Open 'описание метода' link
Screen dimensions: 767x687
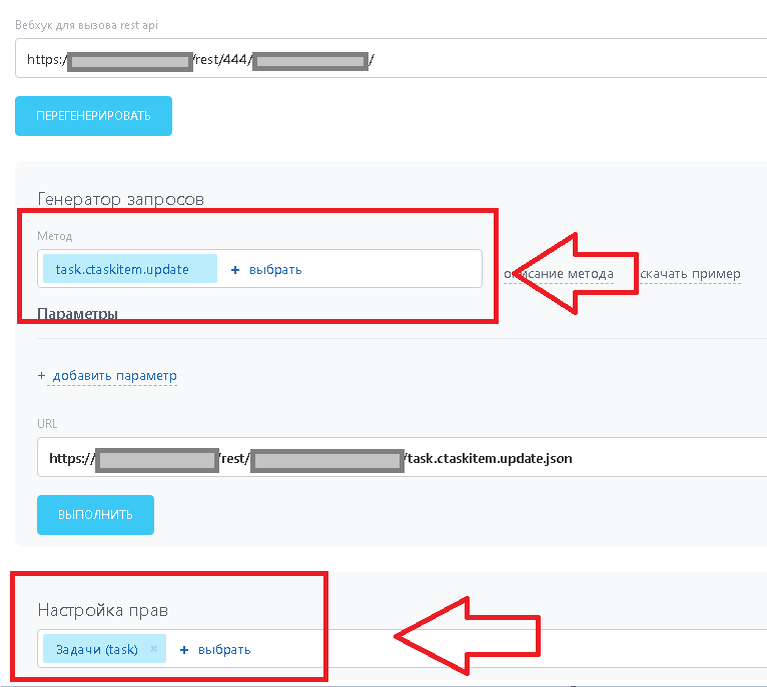pos(559,274)
